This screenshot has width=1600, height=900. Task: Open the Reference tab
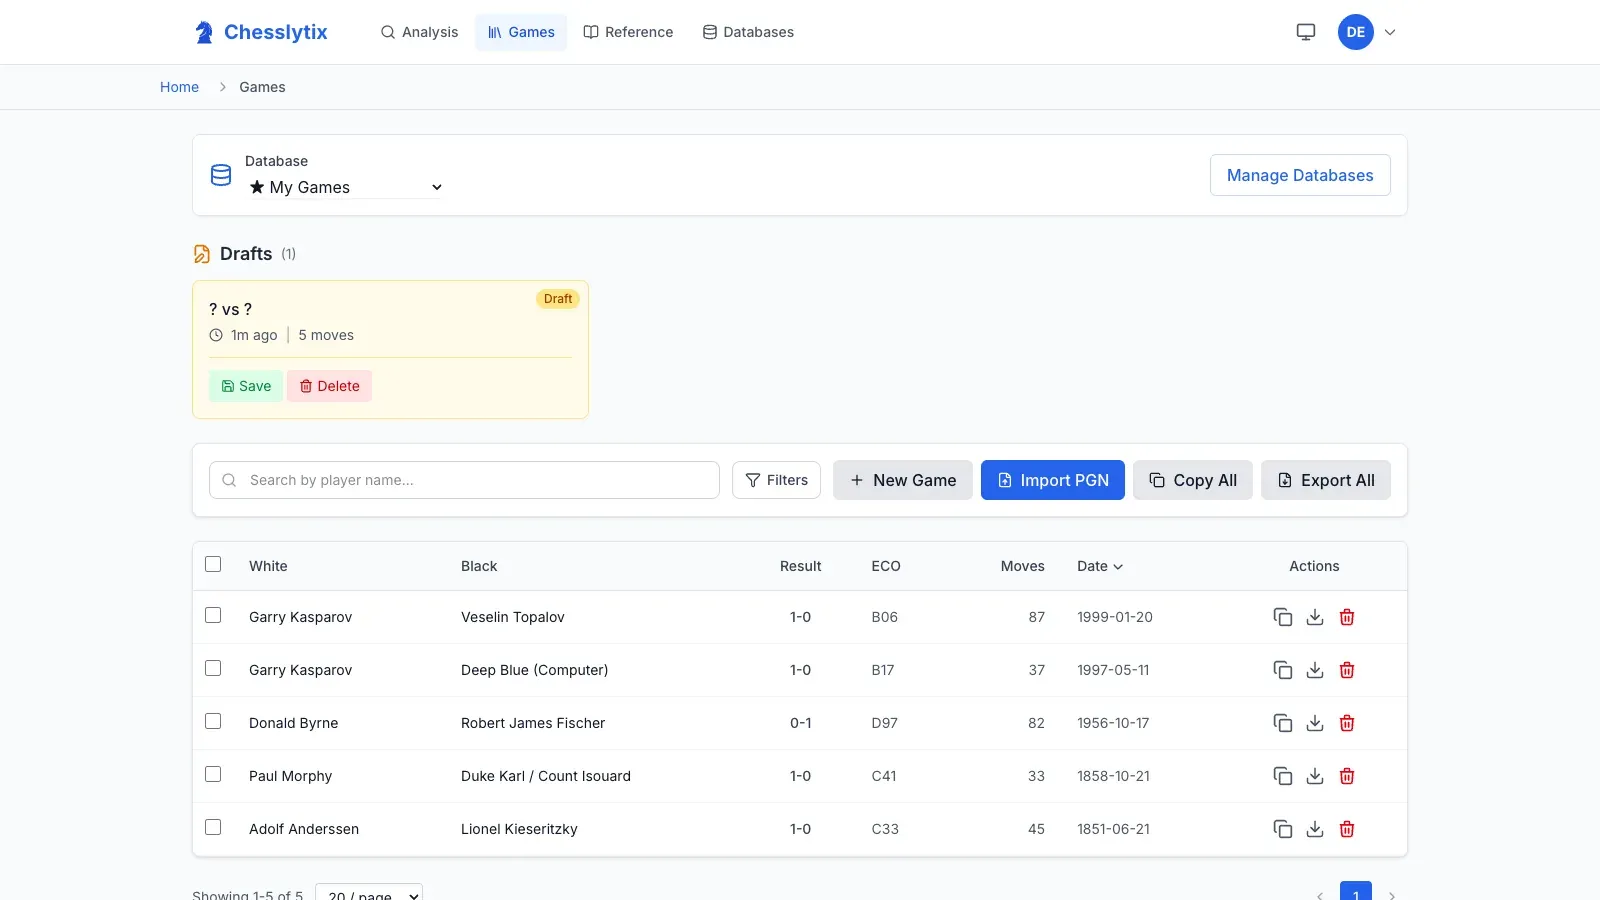[x=628, y=32]
